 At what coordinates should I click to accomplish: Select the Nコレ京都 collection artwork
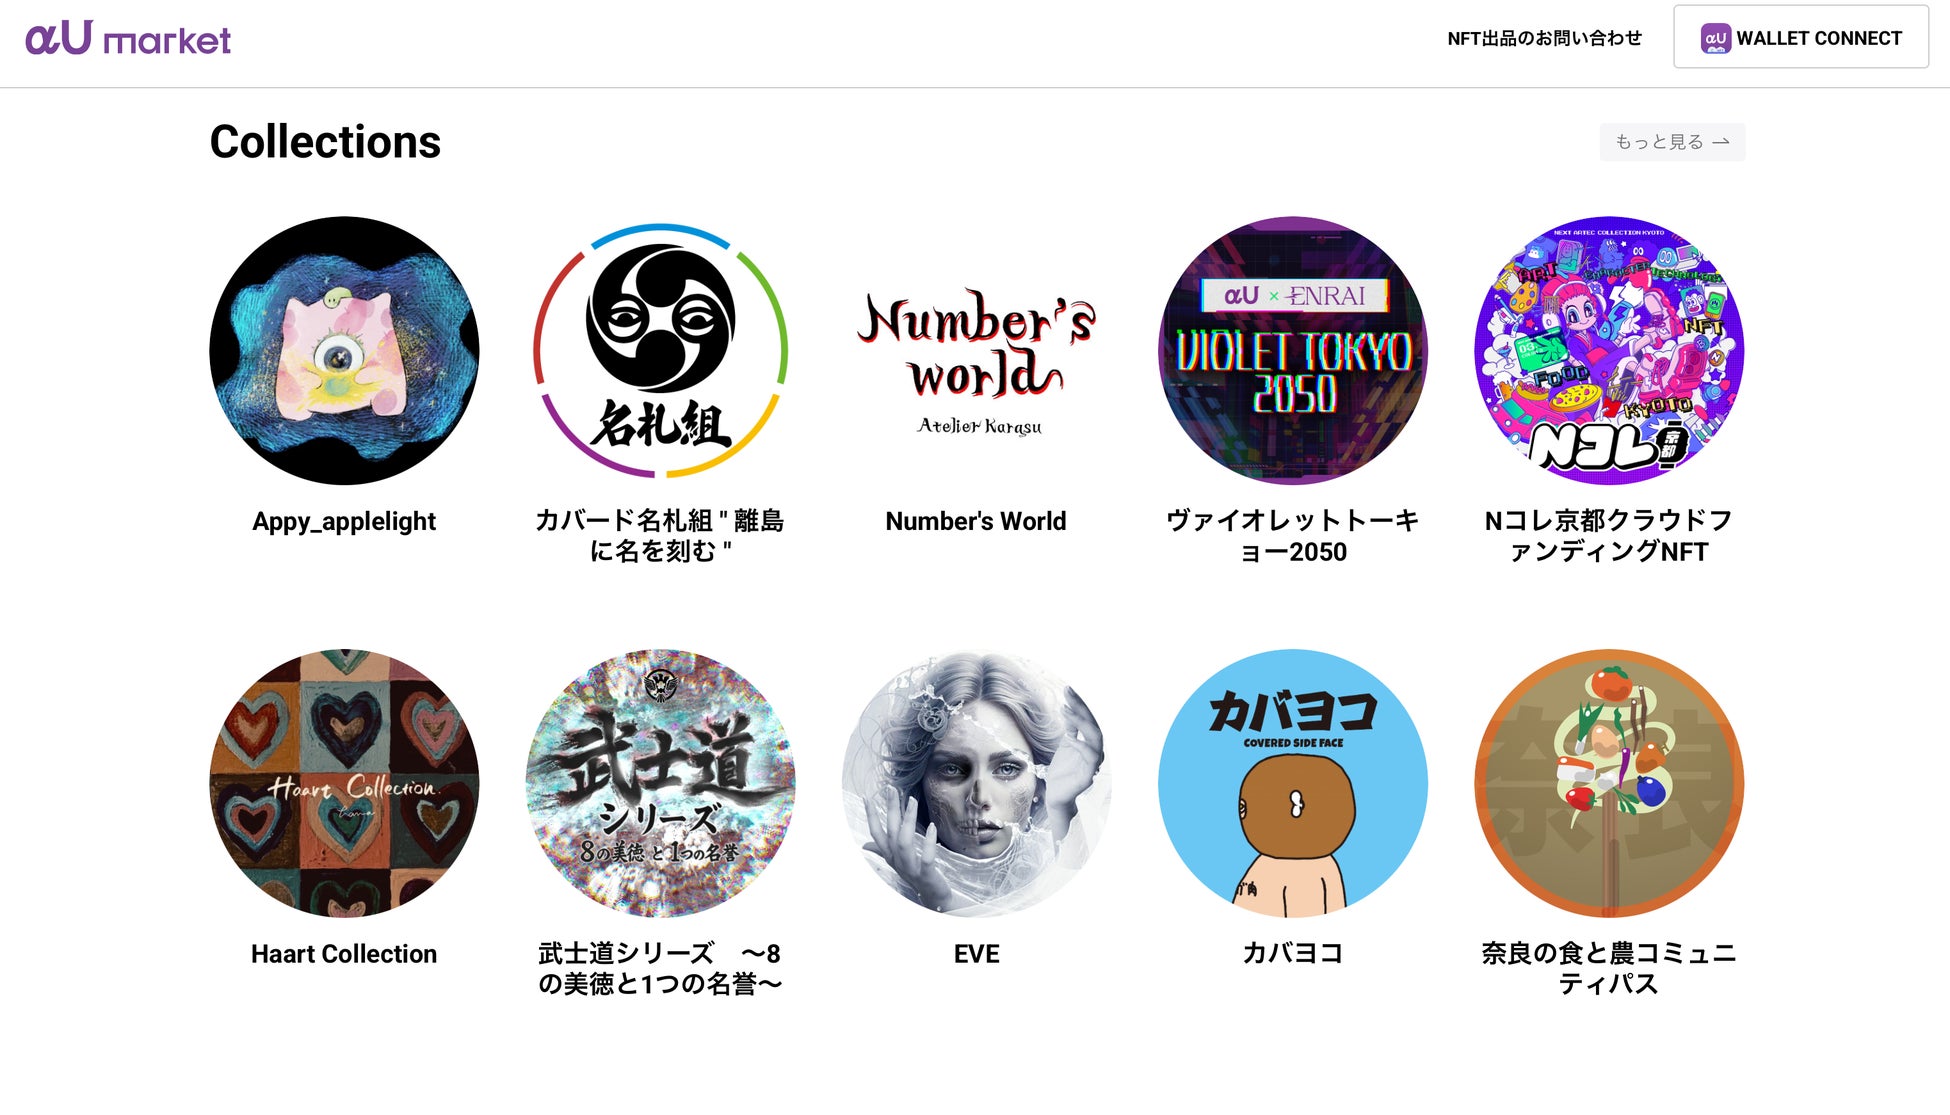1608,350
